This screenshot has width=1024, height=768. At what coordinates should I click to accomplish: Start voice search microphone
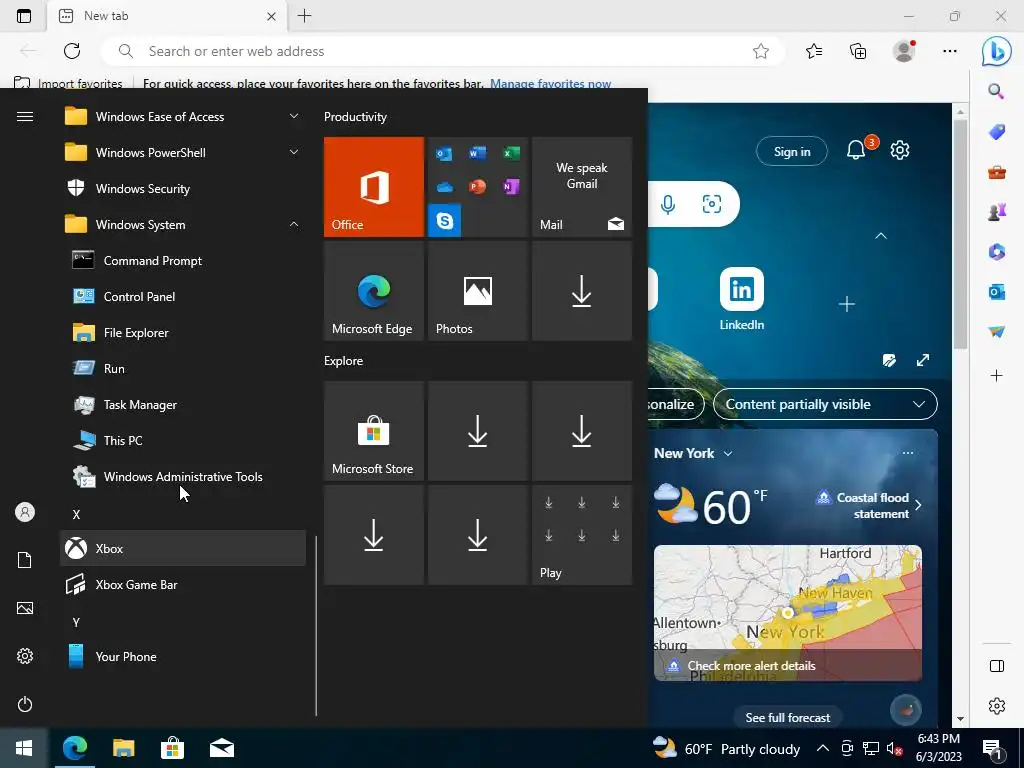667,204
